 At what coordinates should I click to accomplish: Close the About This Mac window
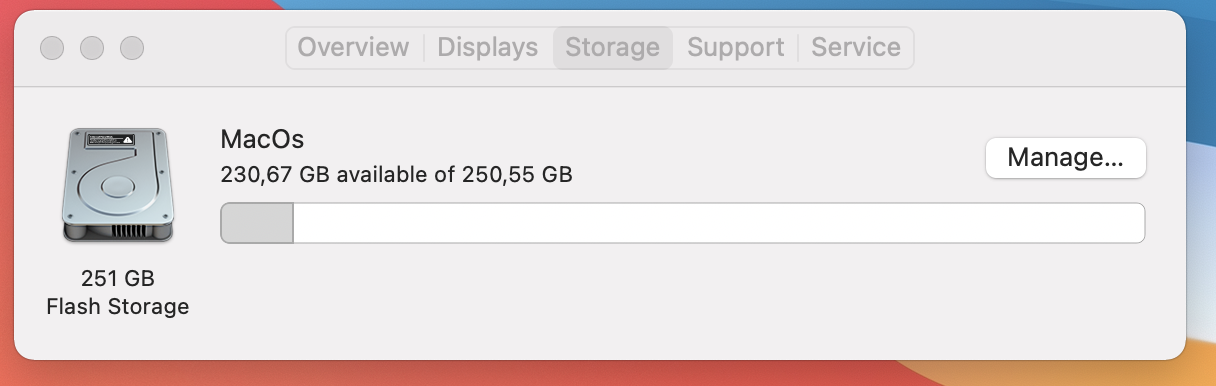52,47
